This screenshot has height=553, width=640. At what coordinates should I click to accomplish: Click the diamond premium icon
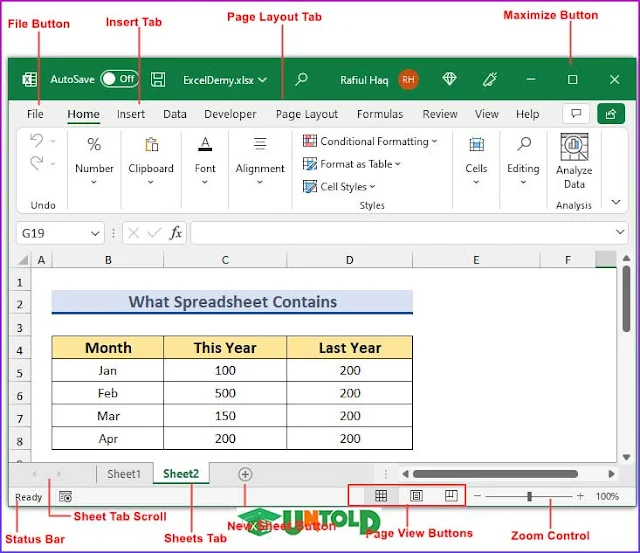[x=449, y=79]
